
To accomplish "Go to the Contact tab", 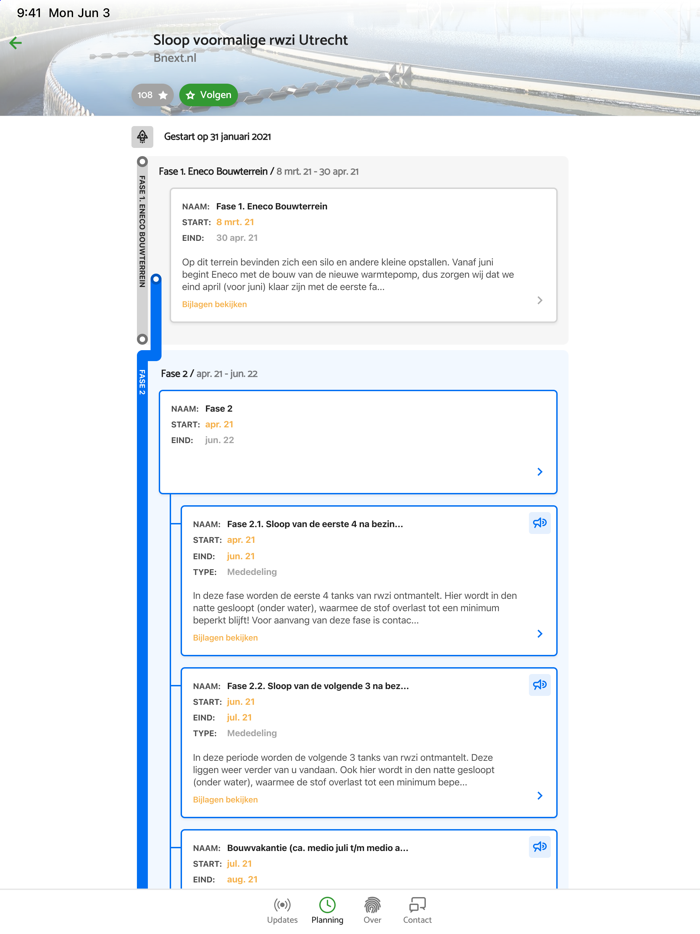I will (417, 910).
